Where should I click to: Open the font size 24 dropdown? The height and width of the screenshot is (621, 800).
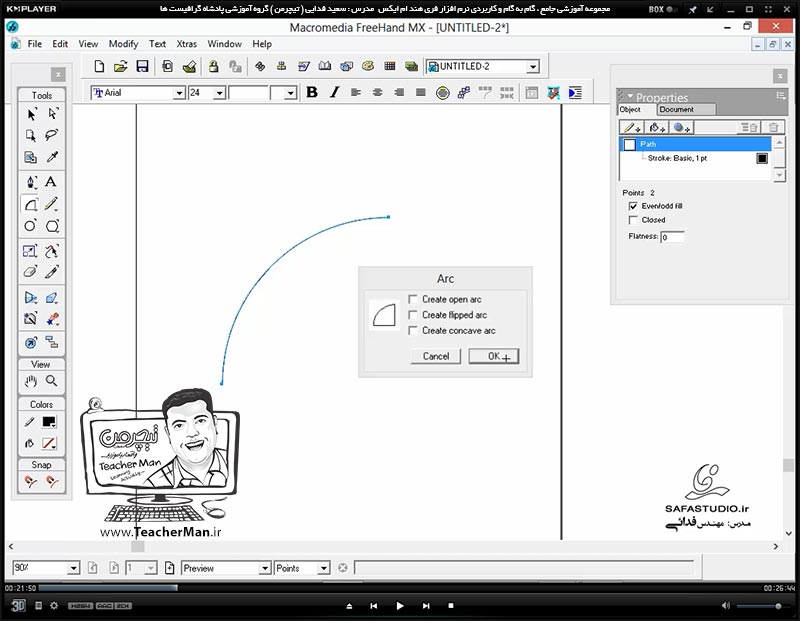tap(219, 93)
